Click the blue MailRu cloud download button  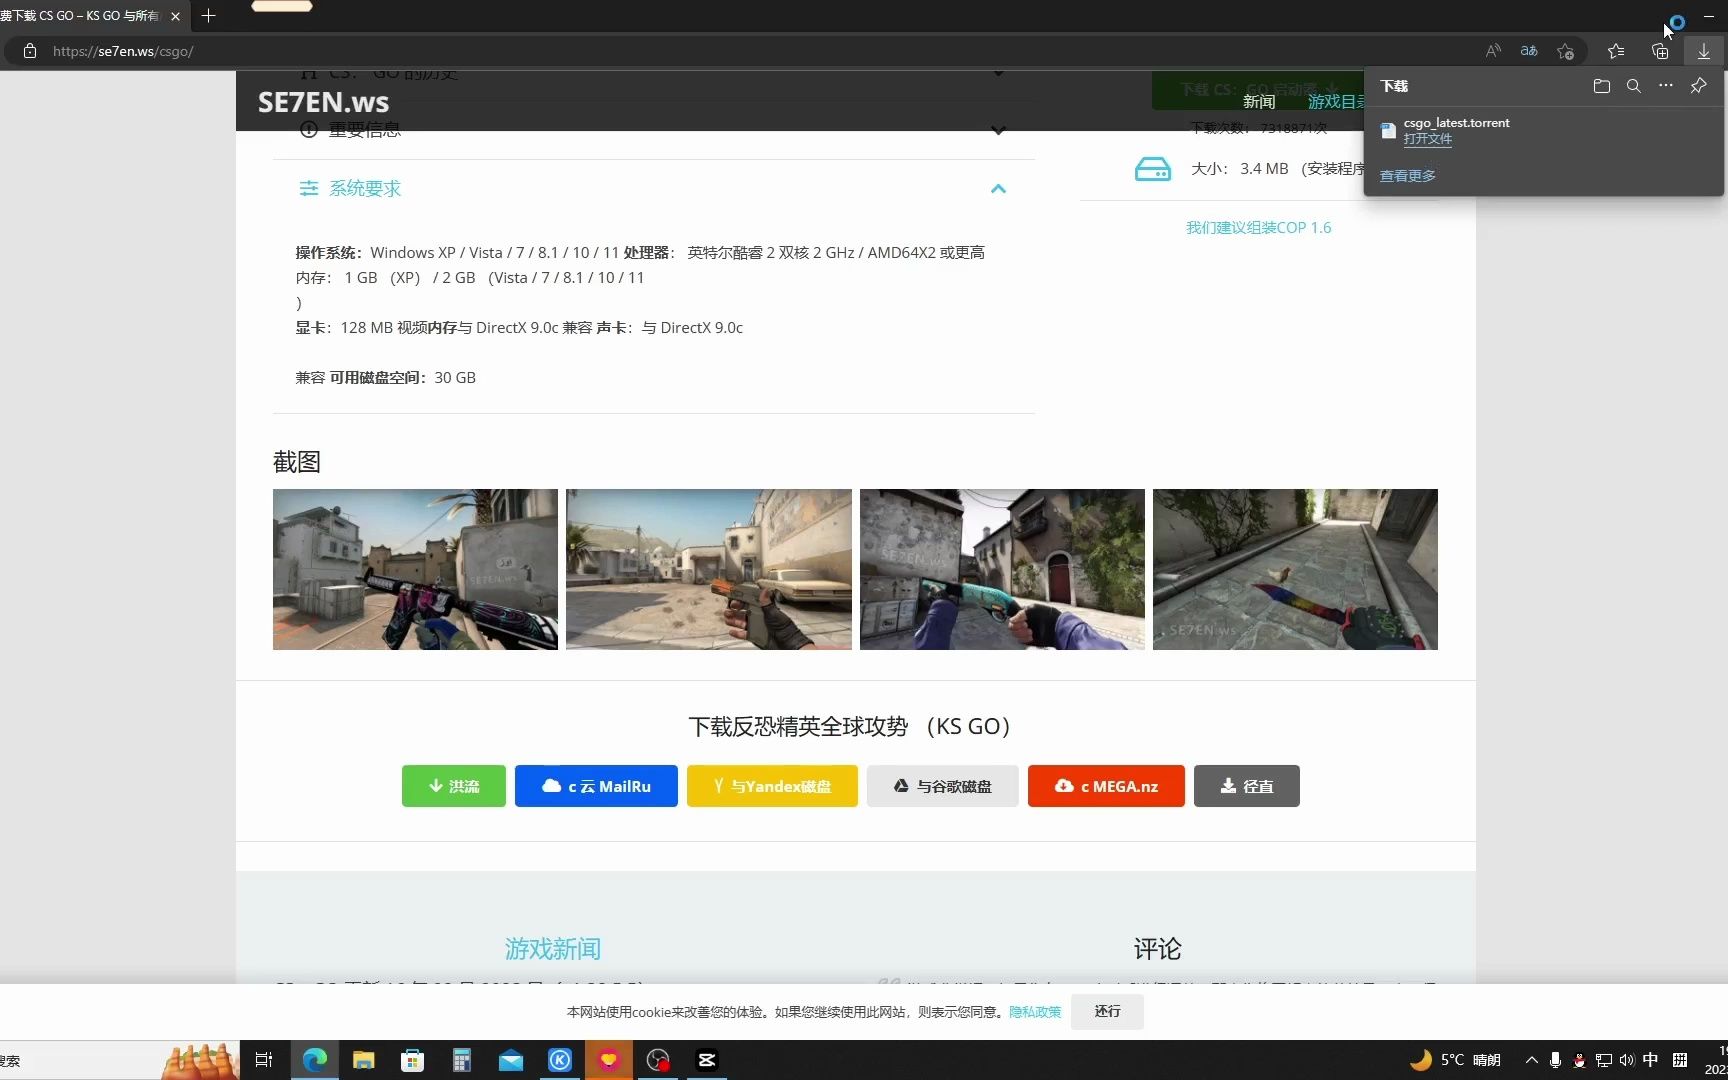[x=596, y=786]
